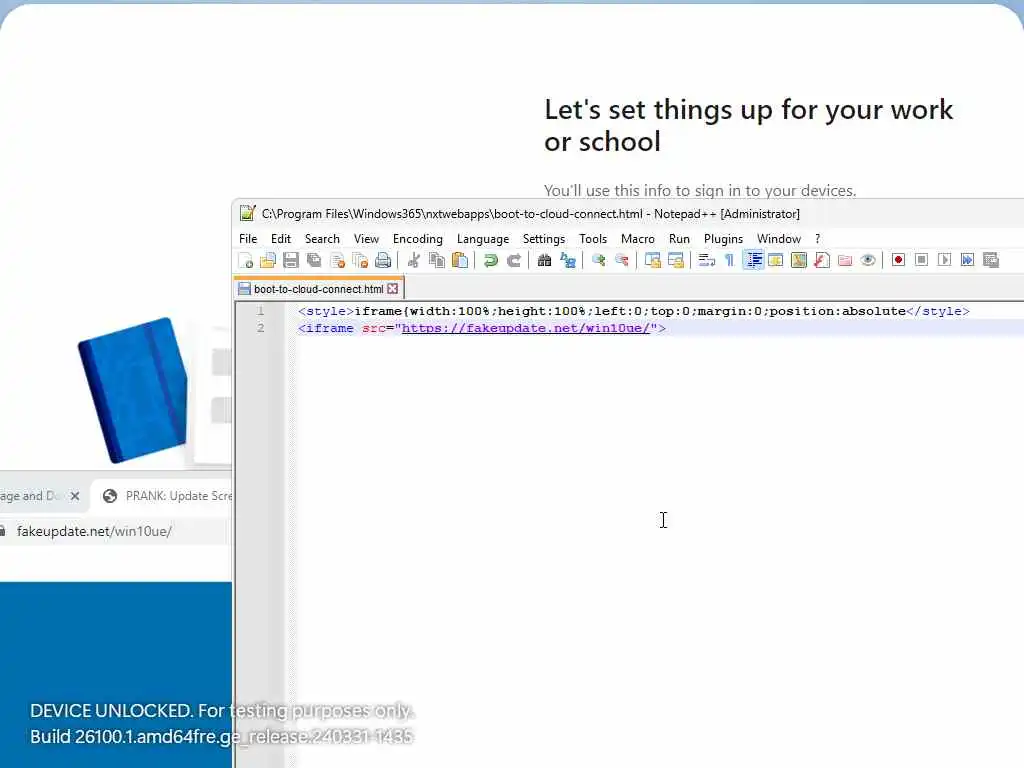Click Folder as Workspace icon
Screen dimensions: 1024x768
[845, 261]
